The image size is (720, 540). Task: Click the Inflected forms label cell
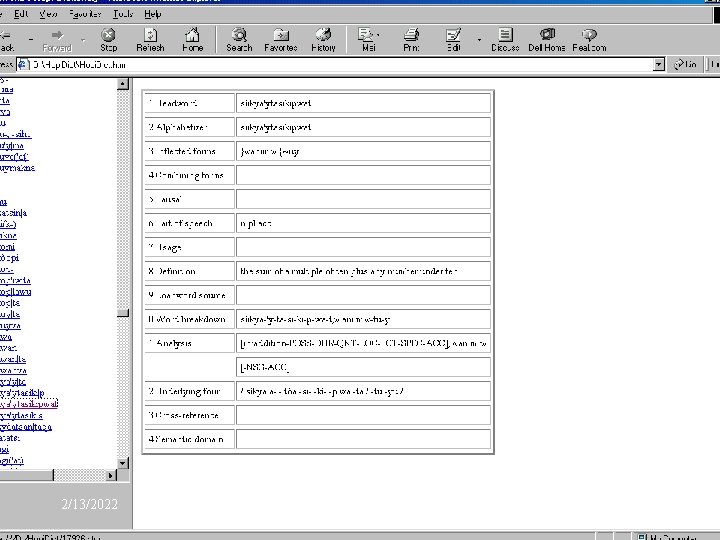(x=189, y=151)
